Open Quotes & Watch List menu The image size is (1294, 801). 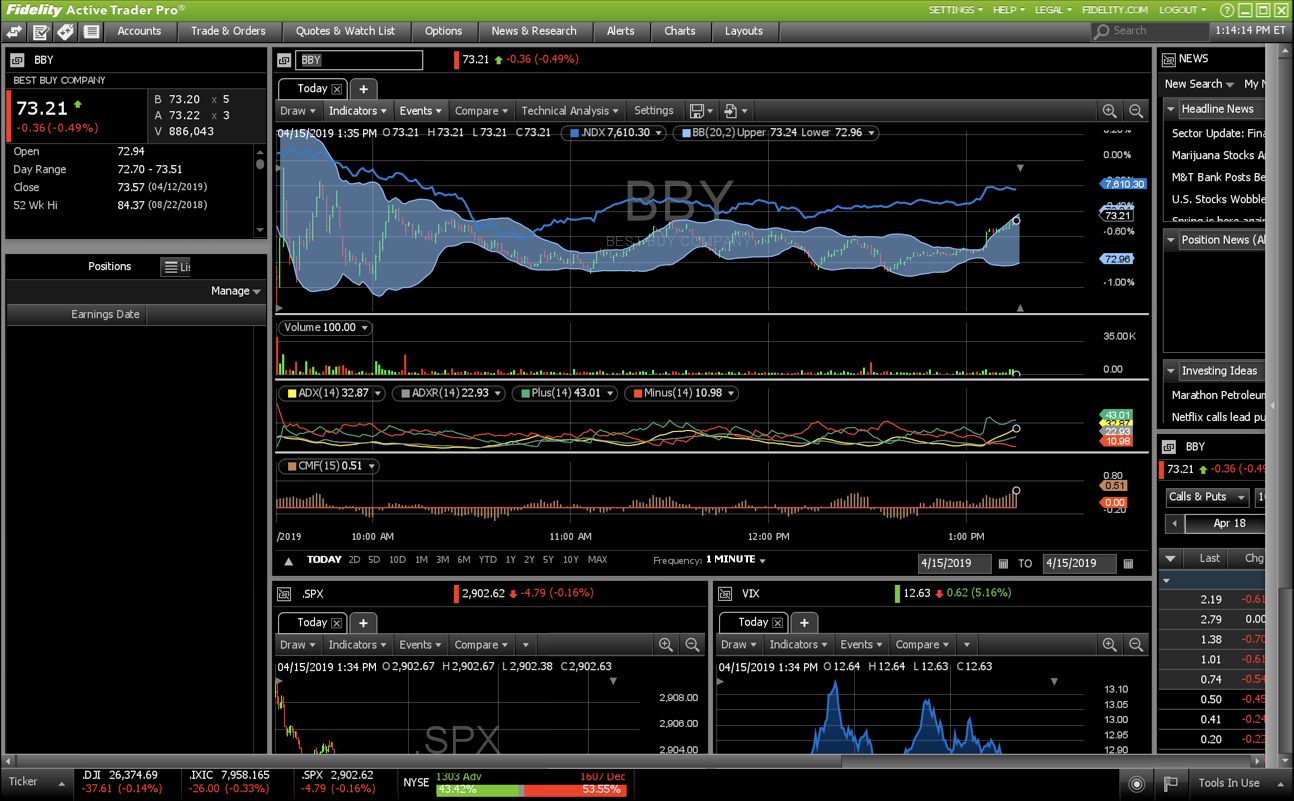point(345,31)
